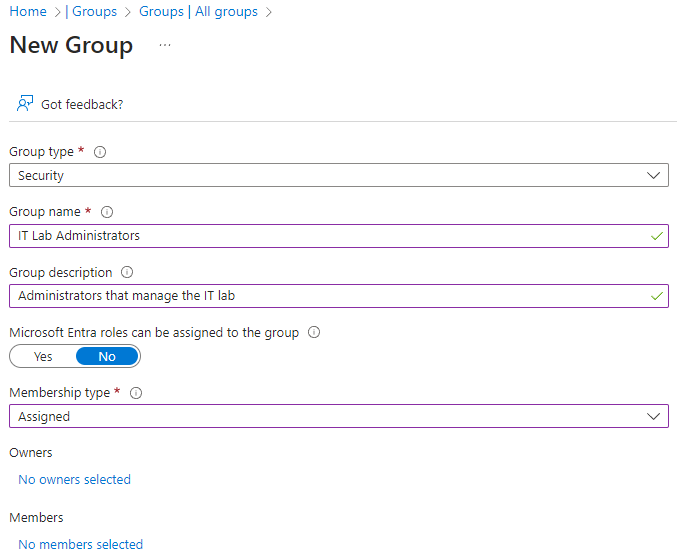Screen dimensions: 677x557
Task: Click info icon beside Group name label
Action: pyautogui.click(x=107, y=212)
